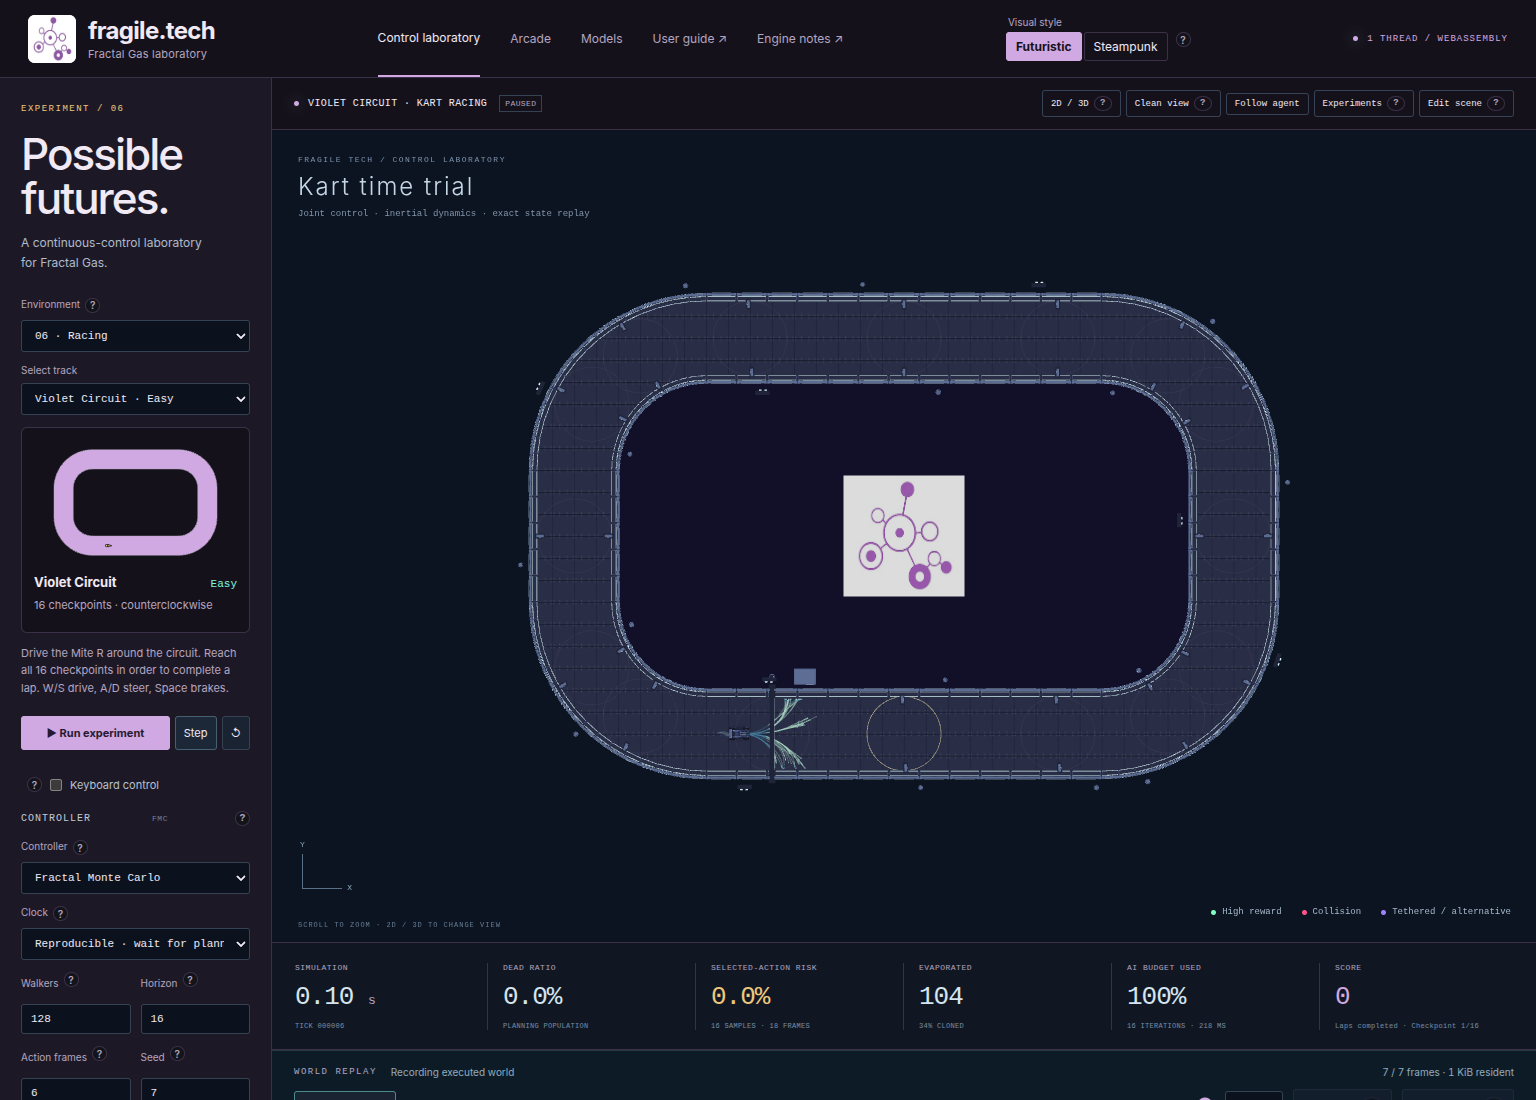Click the Violet Circuit track thumbnail

coord(135,502)
